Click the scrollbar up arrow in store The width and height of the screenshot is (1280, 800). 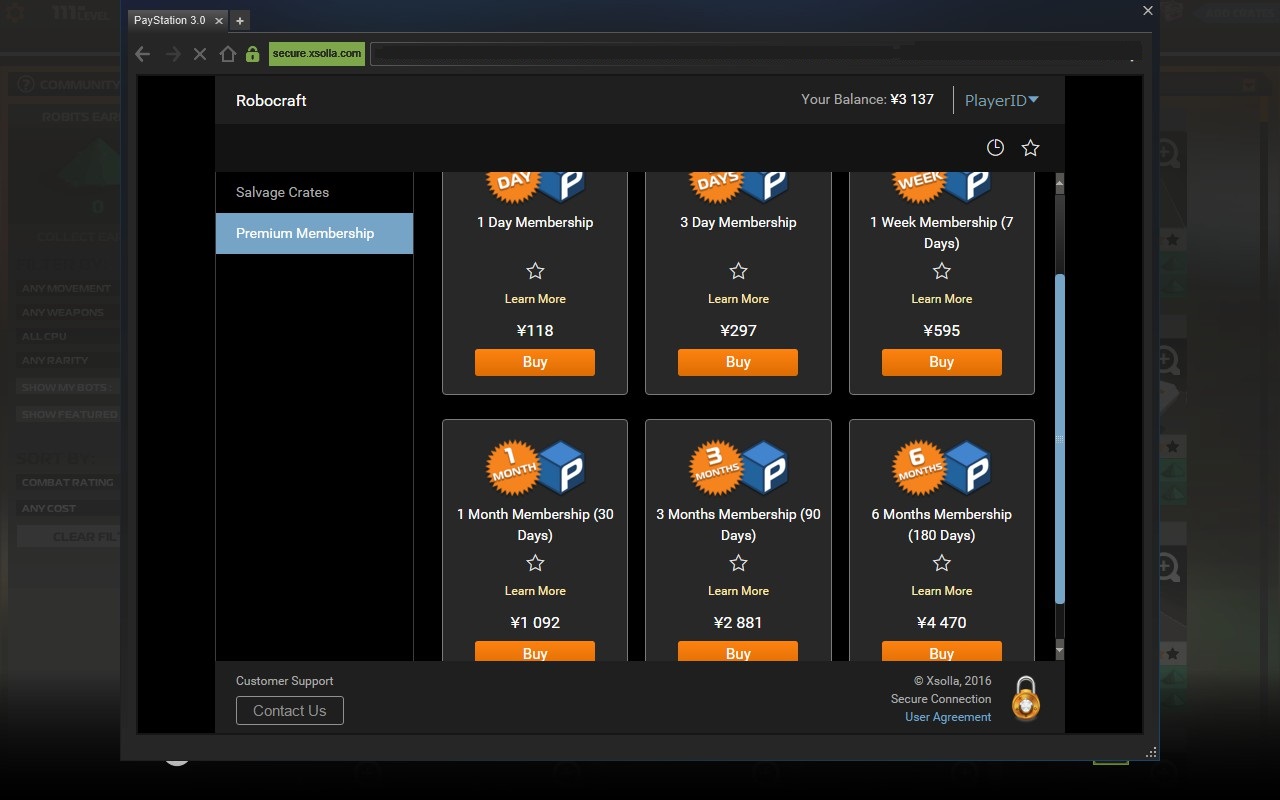coord(1060,184)
